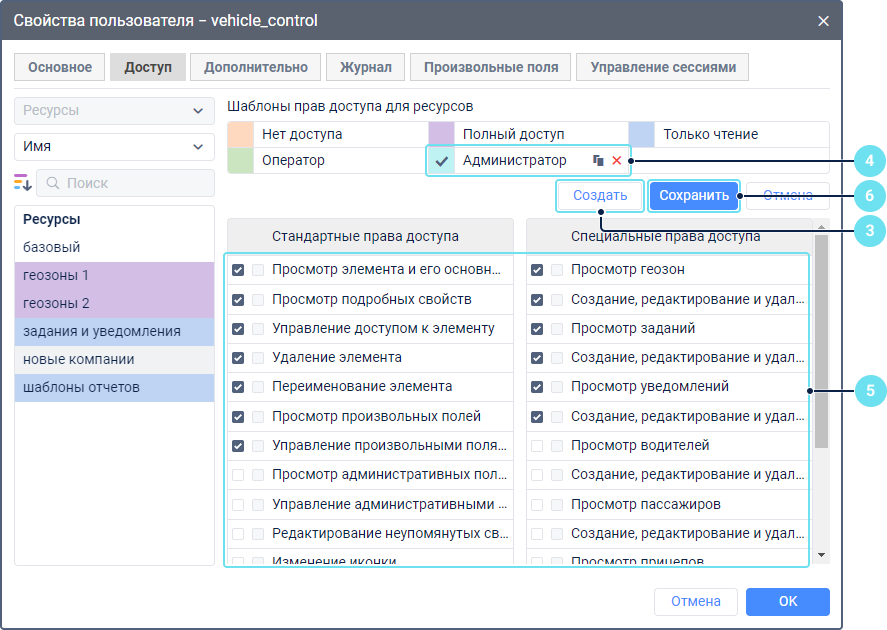Uncheck 'Просмотр геозон' checkbox
This screenshot has height=630, width=887.
tap(538, 270)
